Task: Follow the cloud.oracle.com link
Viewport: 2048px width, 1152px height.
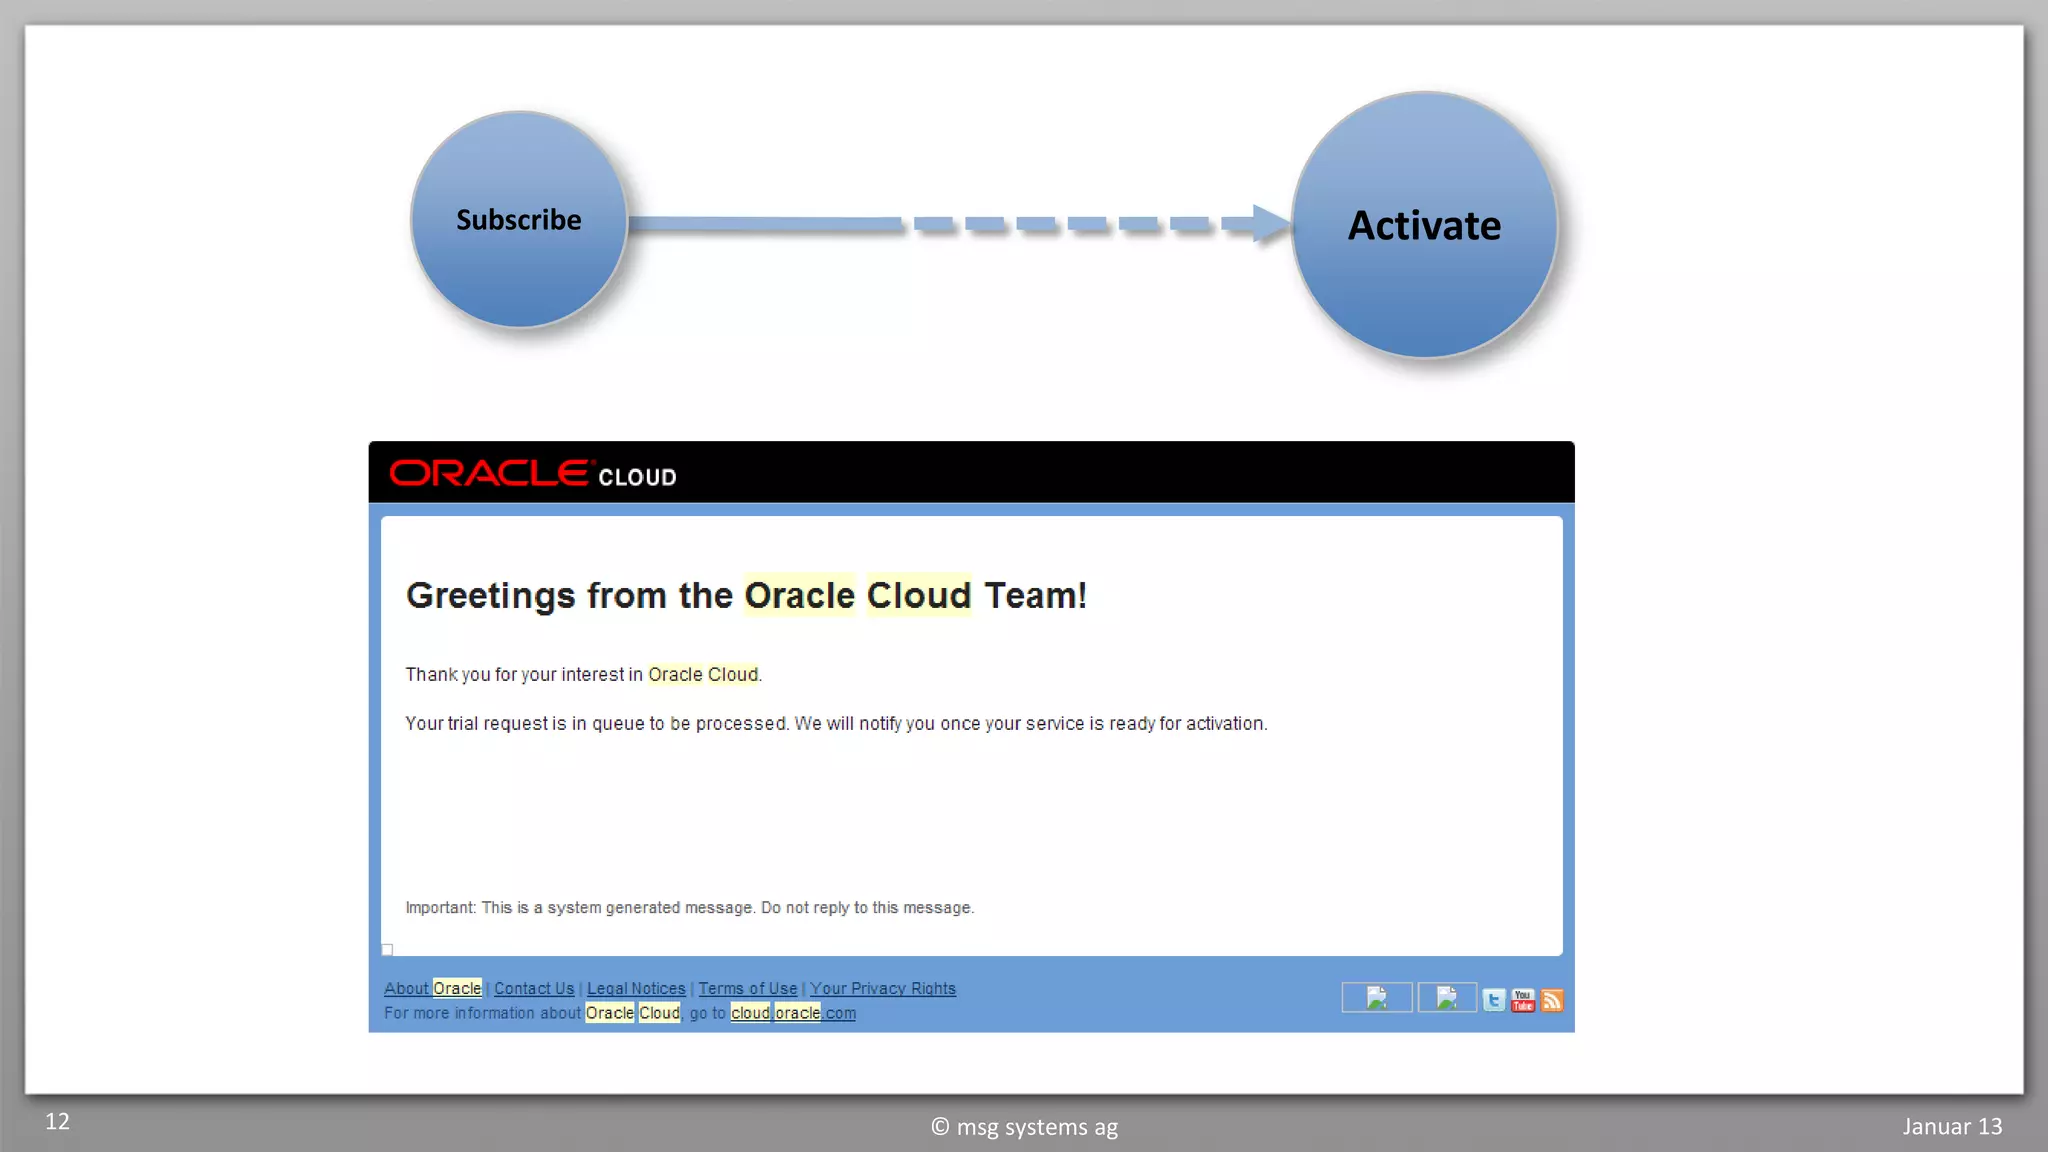Action: coord(793,1013)
